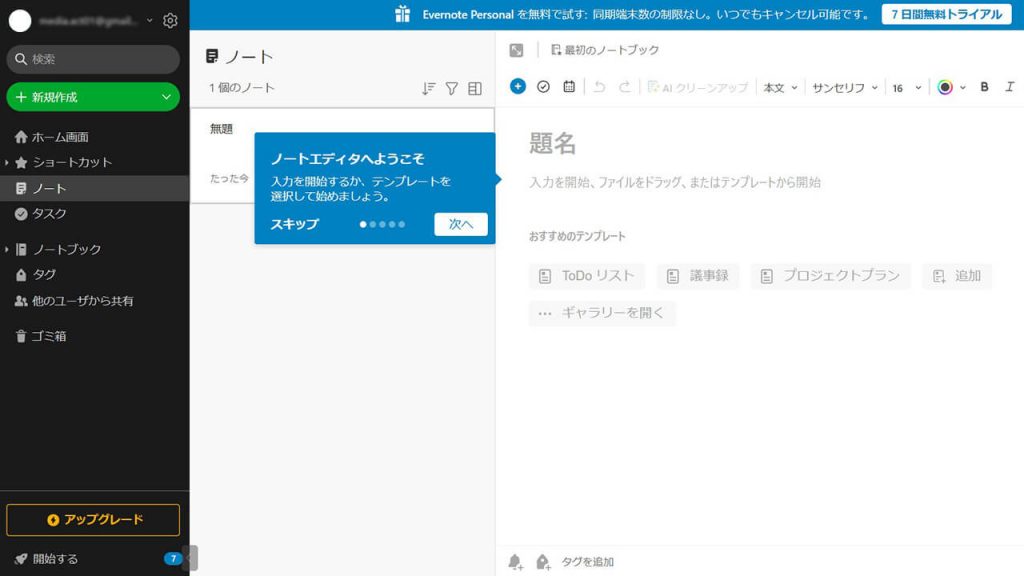Image resolution: width=1024 pixels, height=576 pixels.
Task: Open note list filter funnel icon
Action: (x=451, y=88)
